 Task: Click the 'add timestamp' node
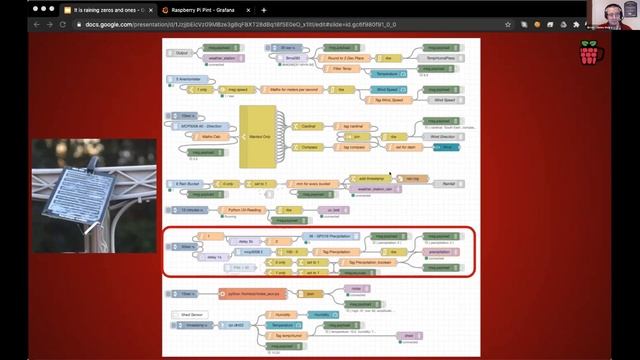point(370,179)
